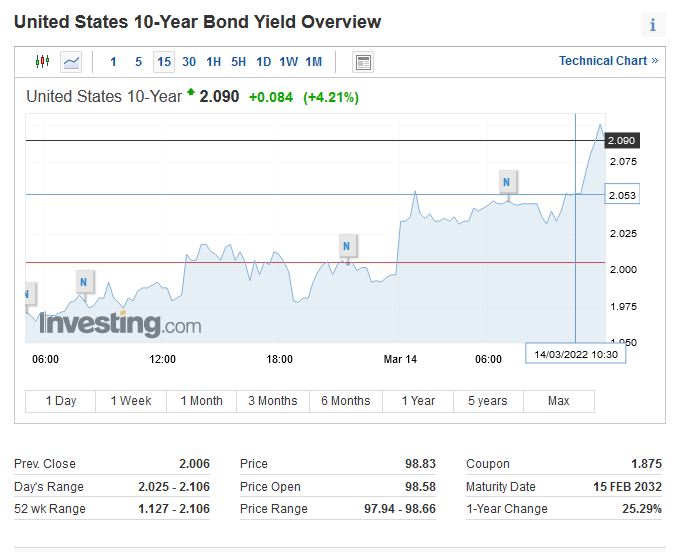Viewport: 676px width, 552px height.
Task: Open the N news marker near 06:00
Action: [x=84, y=282]
